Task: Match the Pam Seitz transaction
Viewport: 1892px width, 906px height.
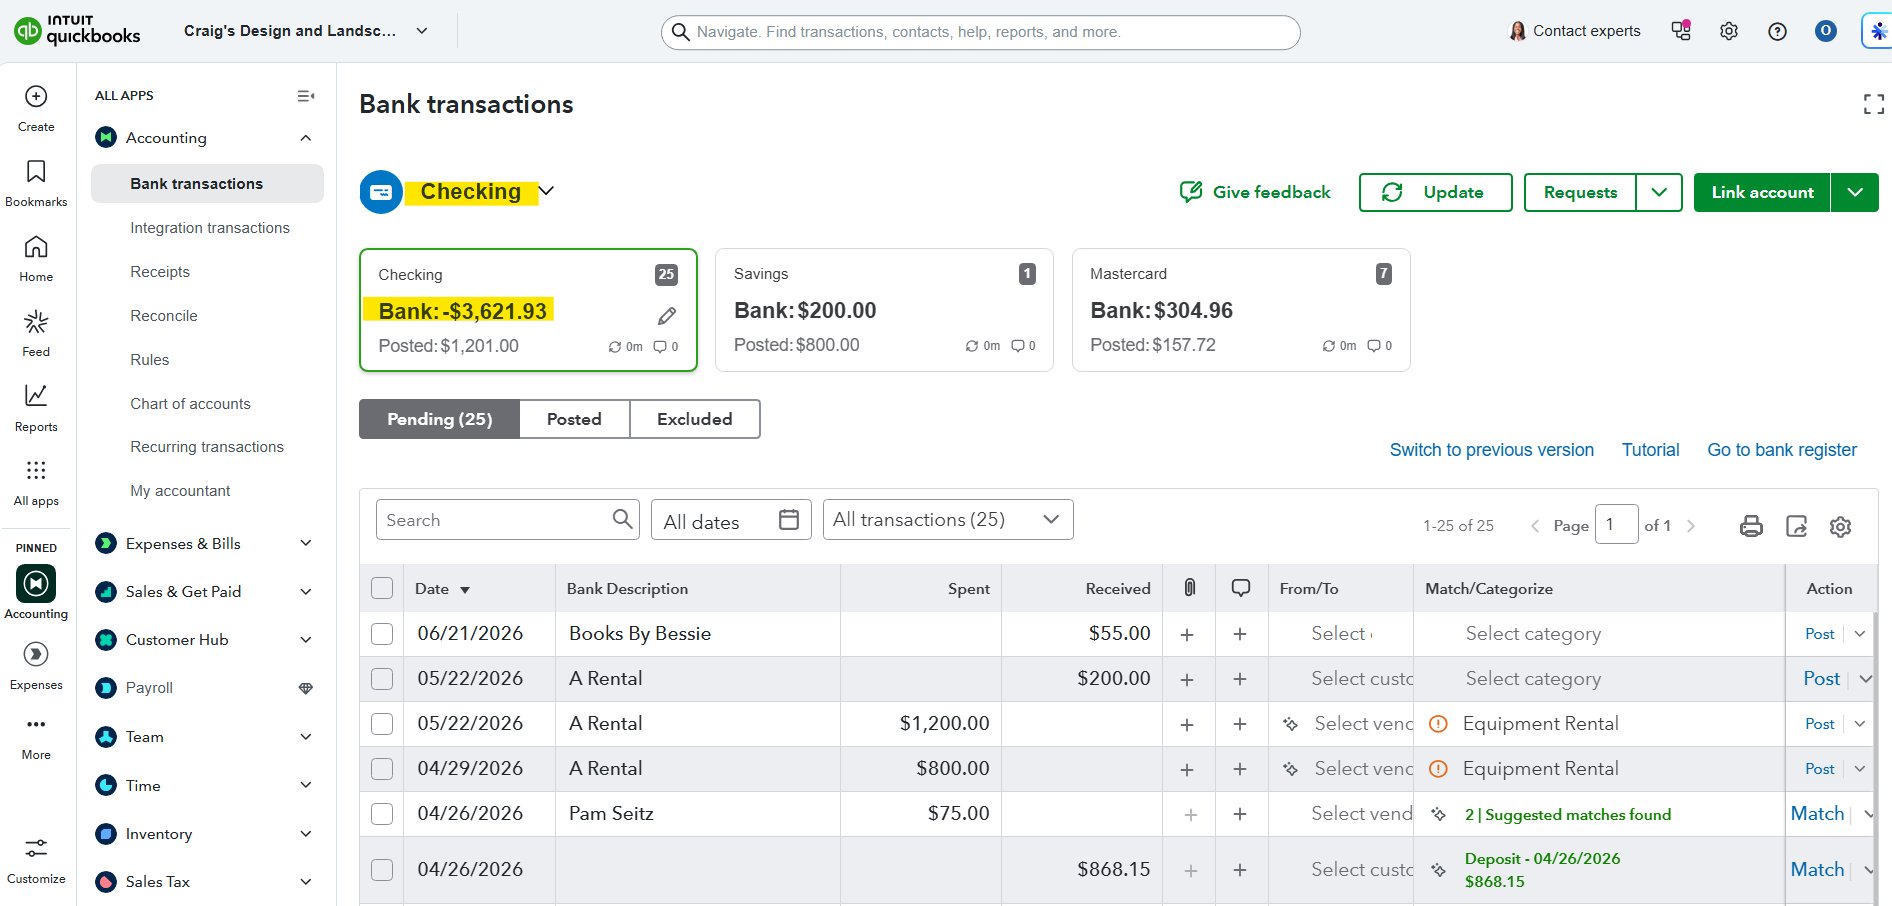Action: (x=1817, y=814)
